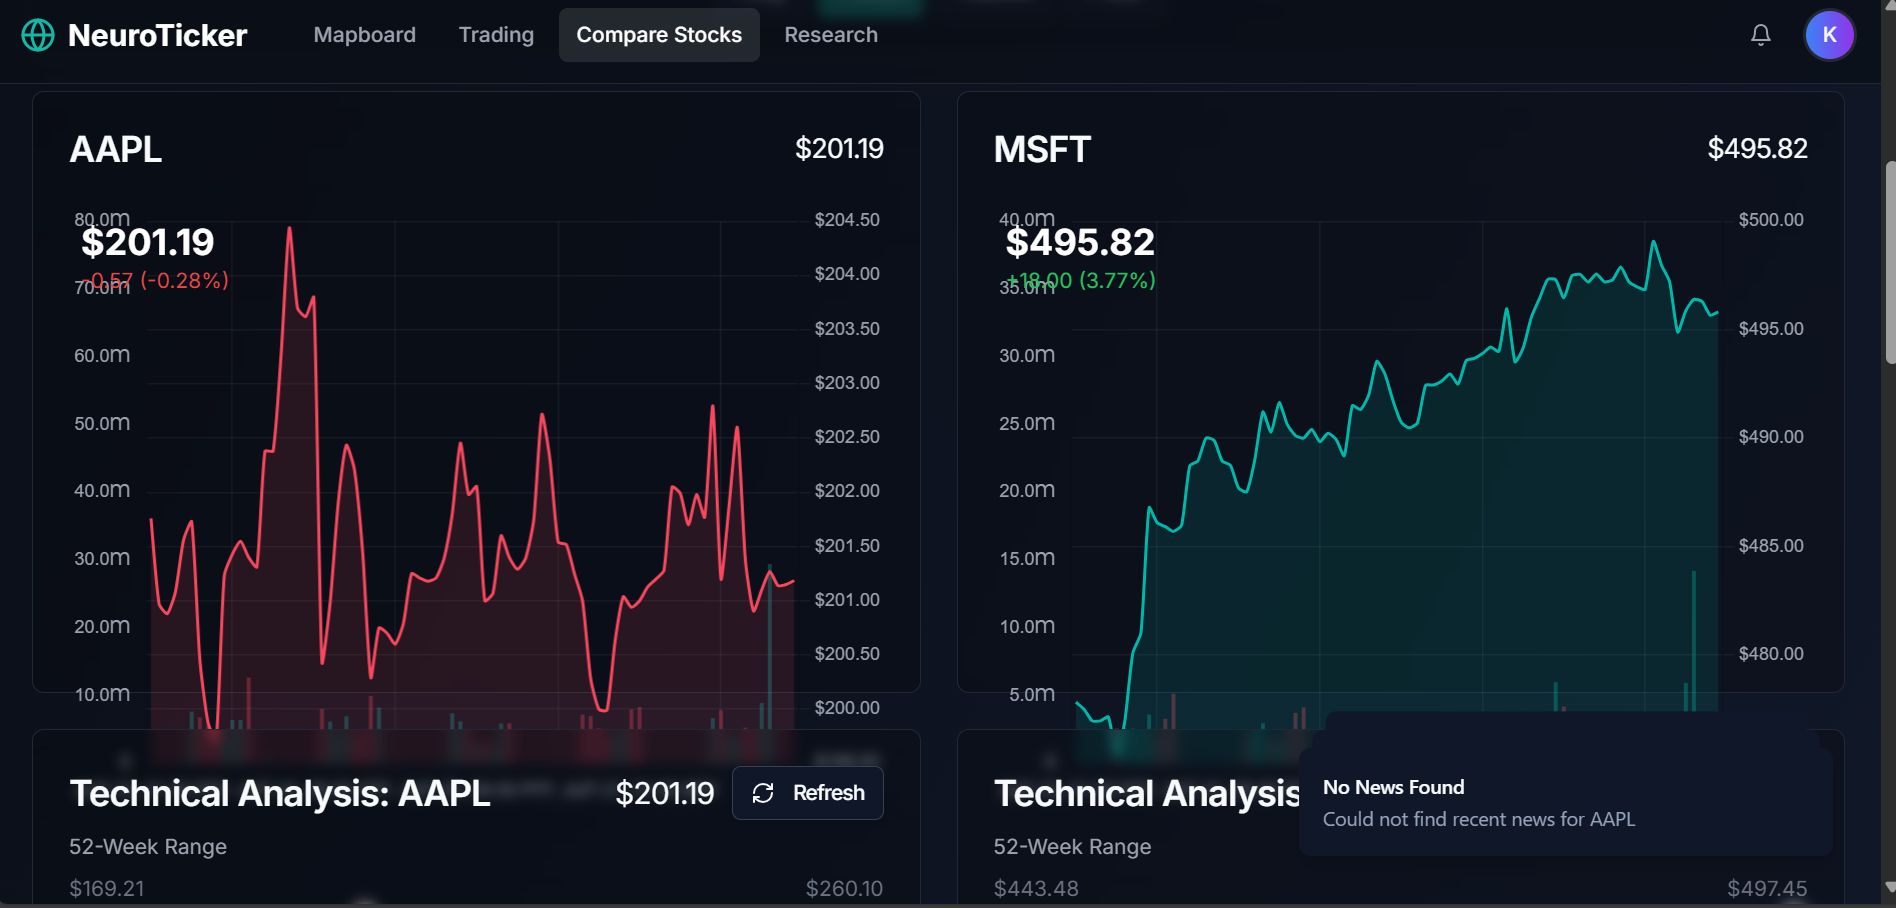Click the Technical Analysis: AAPL heading

(280, 793)
